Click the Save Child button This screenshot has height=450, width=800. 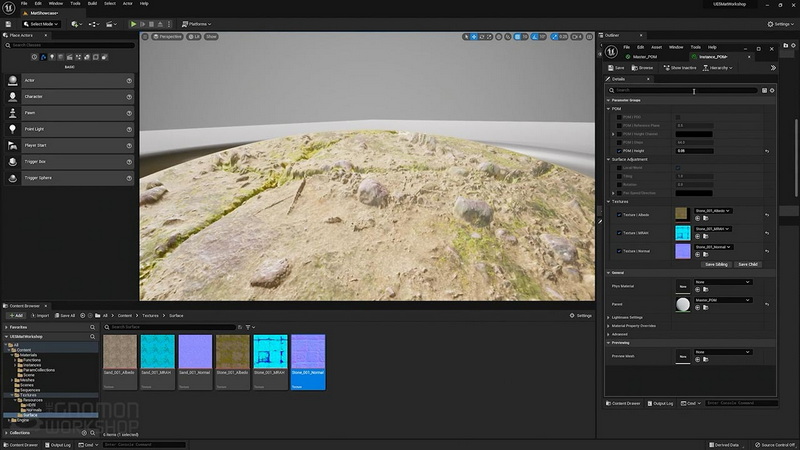[748, 264]
